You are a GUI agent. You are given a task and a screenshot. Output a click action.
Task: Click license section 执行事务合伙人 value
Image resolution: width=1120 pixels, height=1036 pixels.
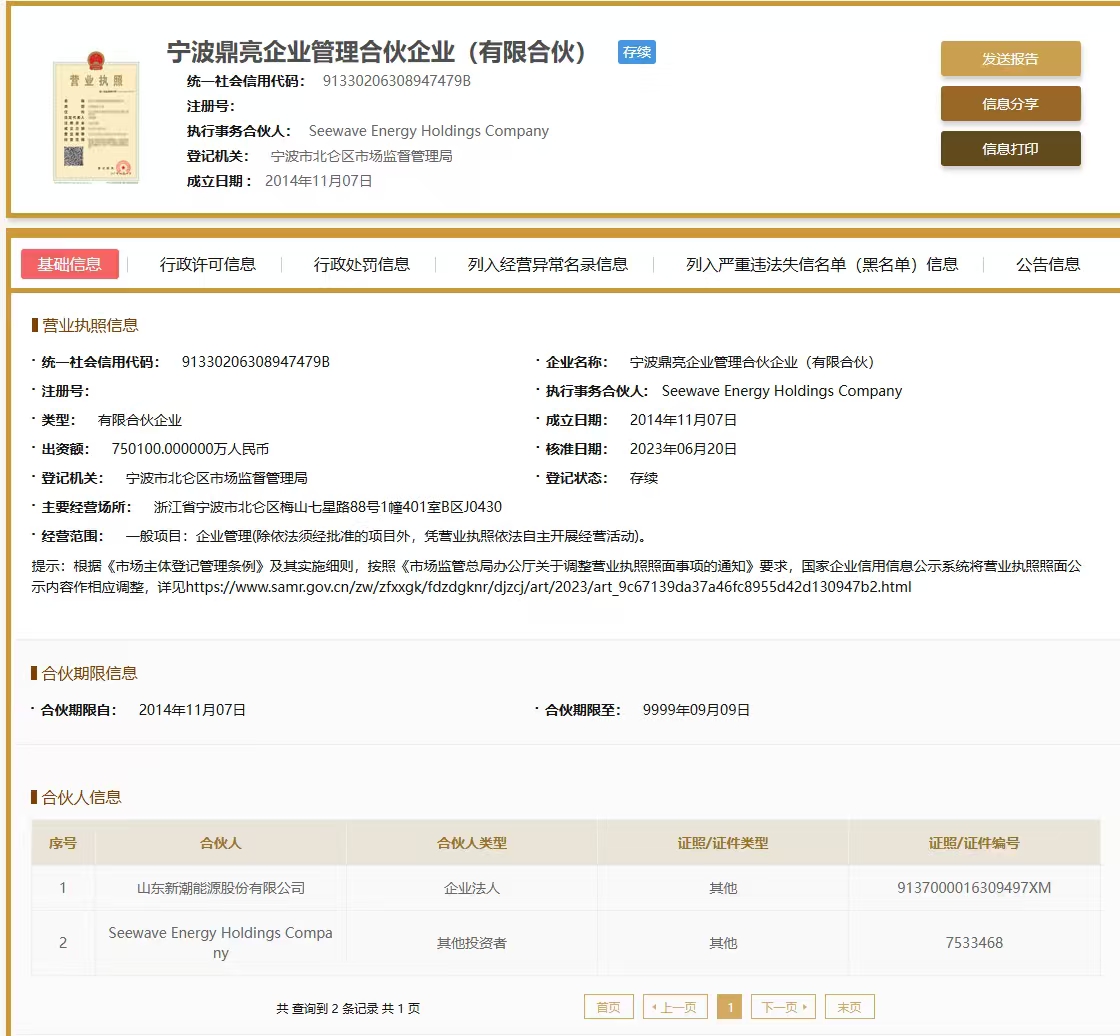click(x=782, y=391)
